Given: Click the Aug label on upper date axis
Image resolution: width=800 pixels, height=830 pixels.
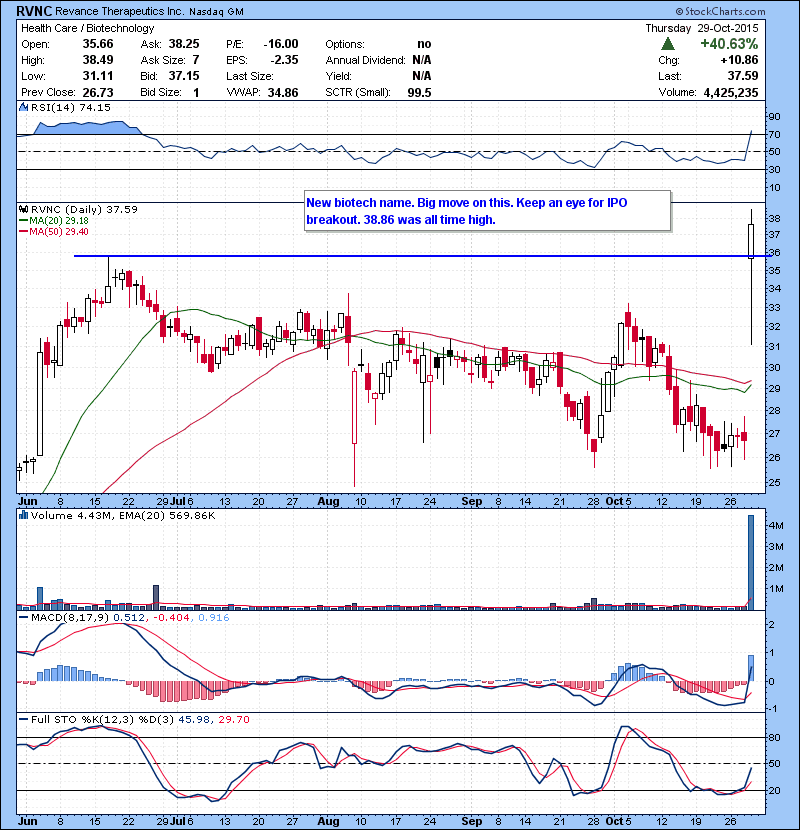Looking at the screenshot, I should [328, 501].
